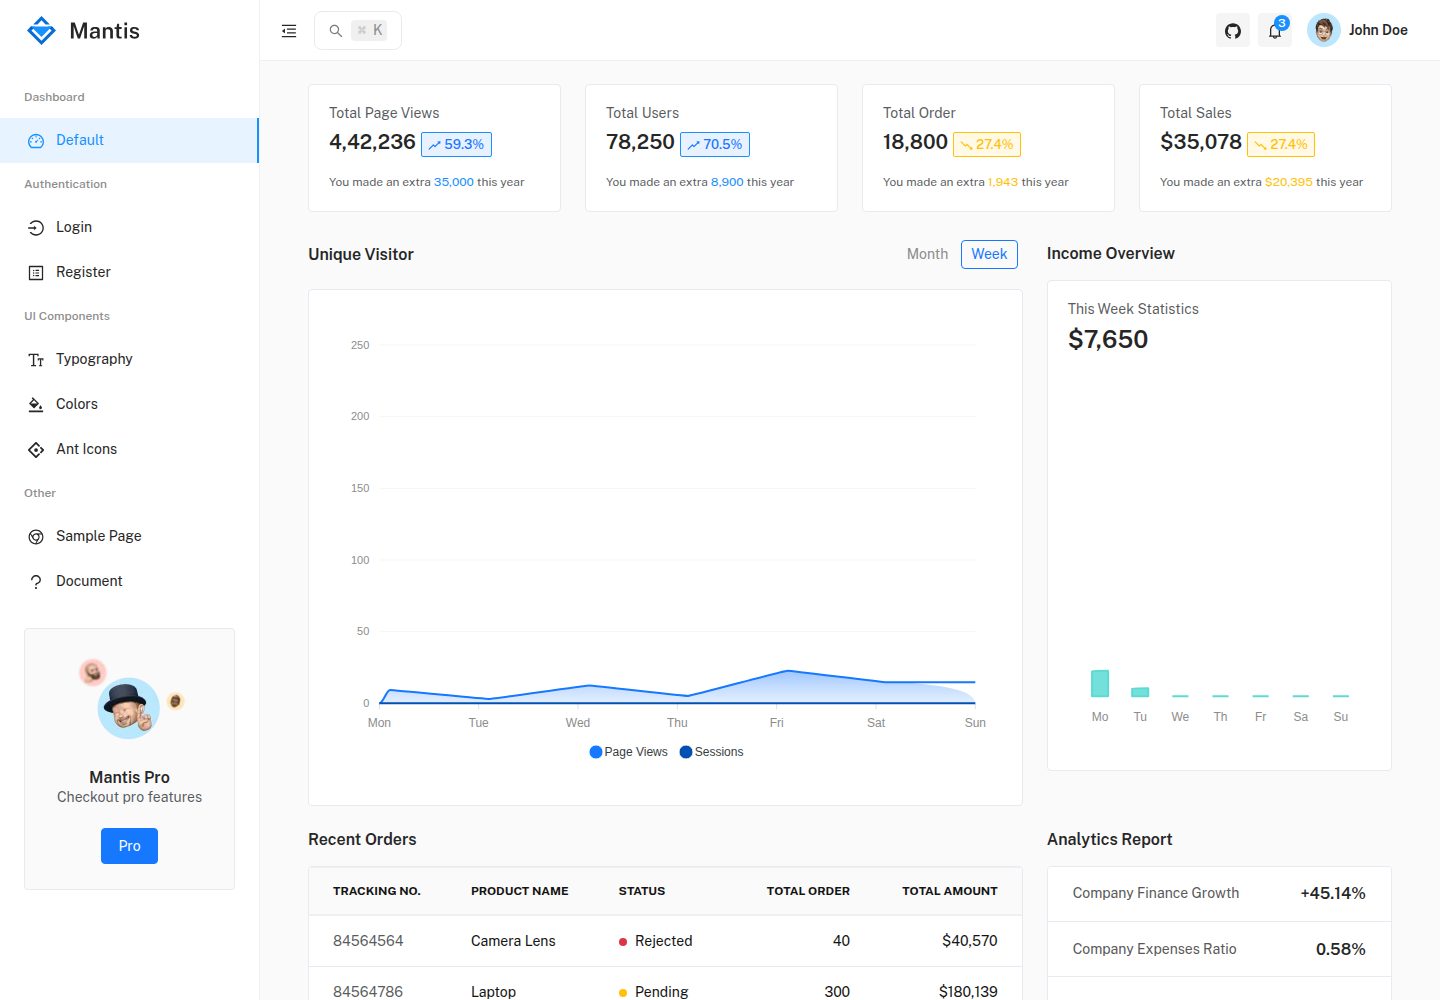Focus the search input field
Screen dimensions: 1440x1000
click(x=358, y=31)
